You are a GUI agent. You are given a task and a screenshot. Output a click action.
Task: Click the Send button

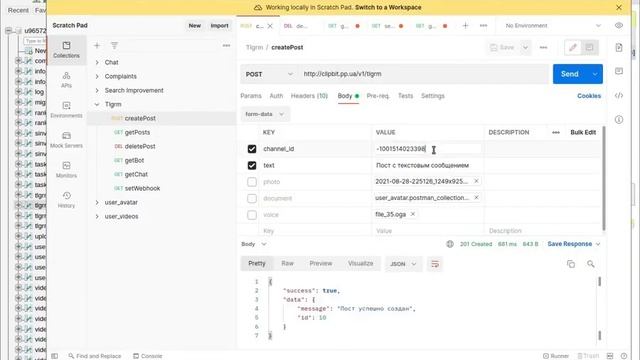(570, 74)
